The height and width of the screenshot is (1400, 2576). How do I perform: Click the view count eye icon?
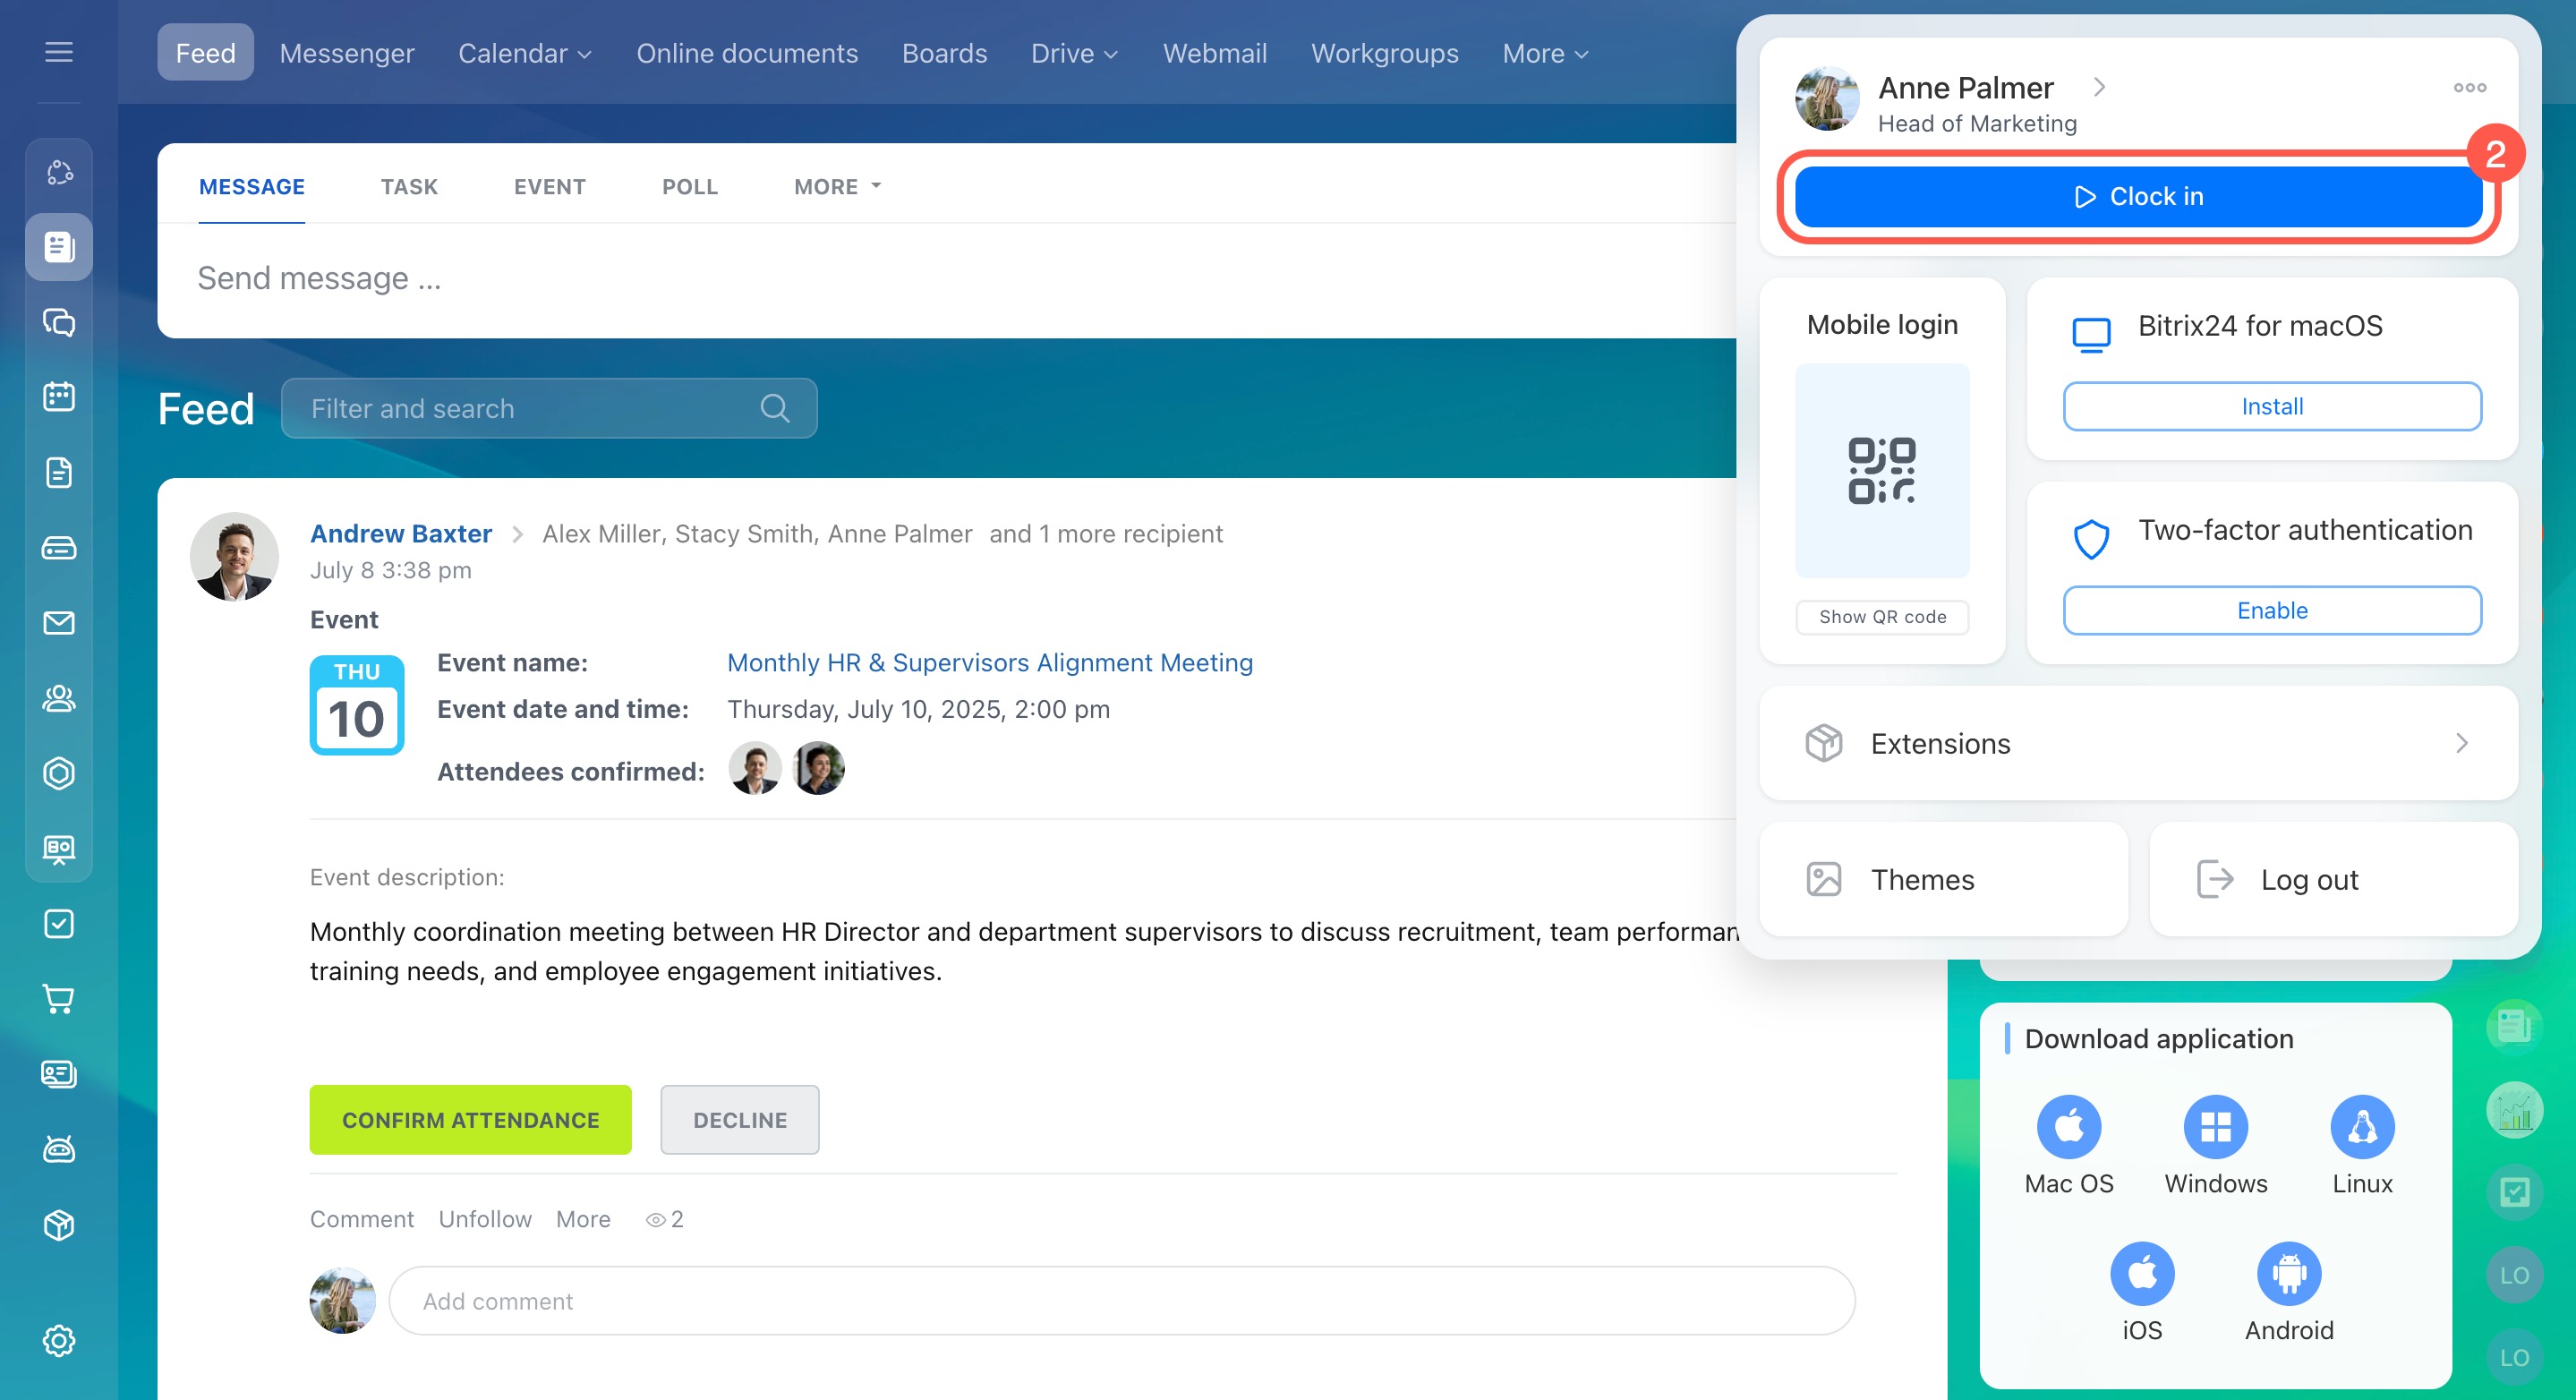[655, 1220]
